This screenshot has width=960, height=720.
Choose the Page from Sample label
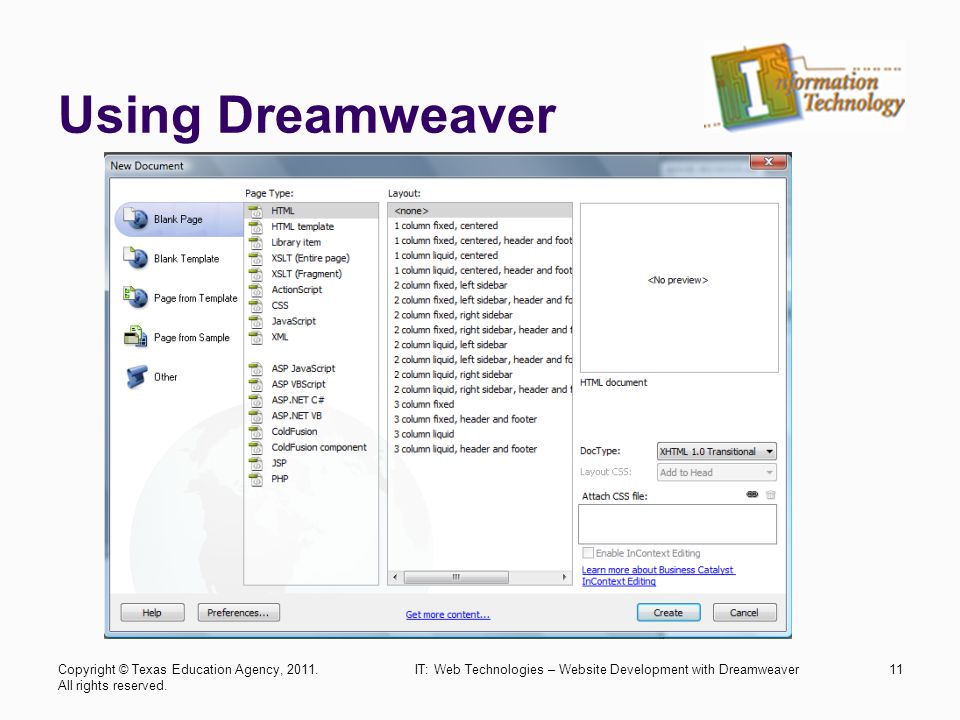click(x=192, y=337)
